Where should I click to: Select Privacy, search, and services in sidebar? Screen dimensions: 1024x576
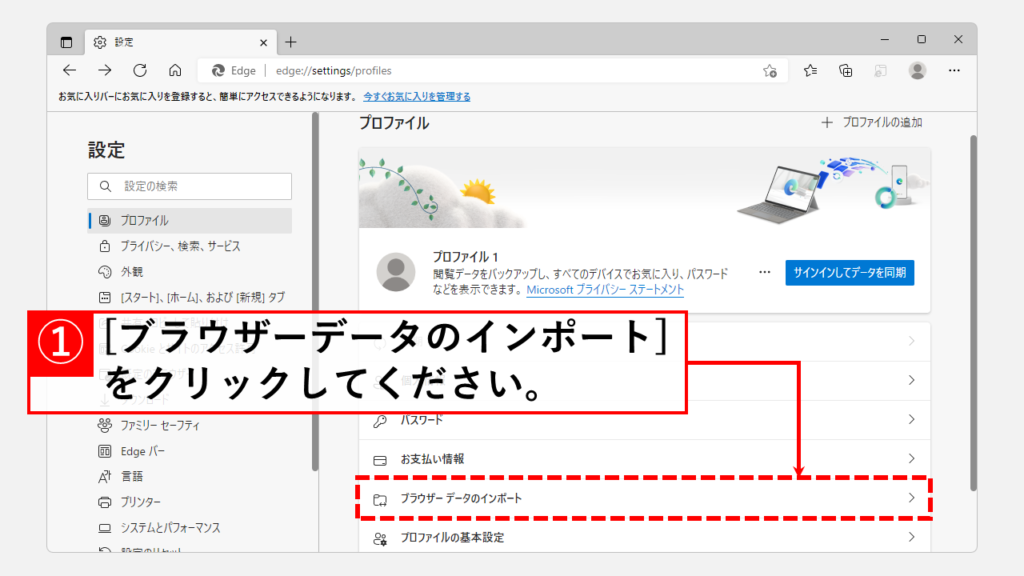click(180, 246)
